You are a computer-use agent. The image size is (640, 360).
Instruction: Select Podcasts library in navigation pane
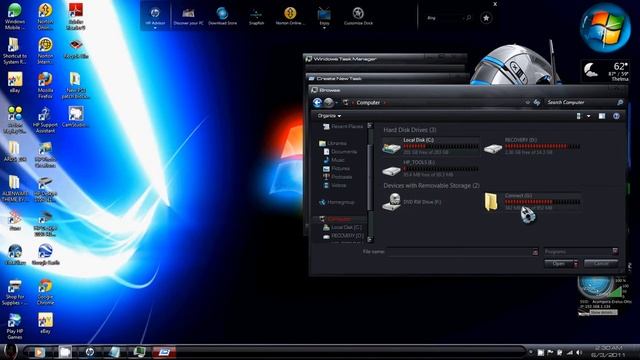(x=337, y=177)
